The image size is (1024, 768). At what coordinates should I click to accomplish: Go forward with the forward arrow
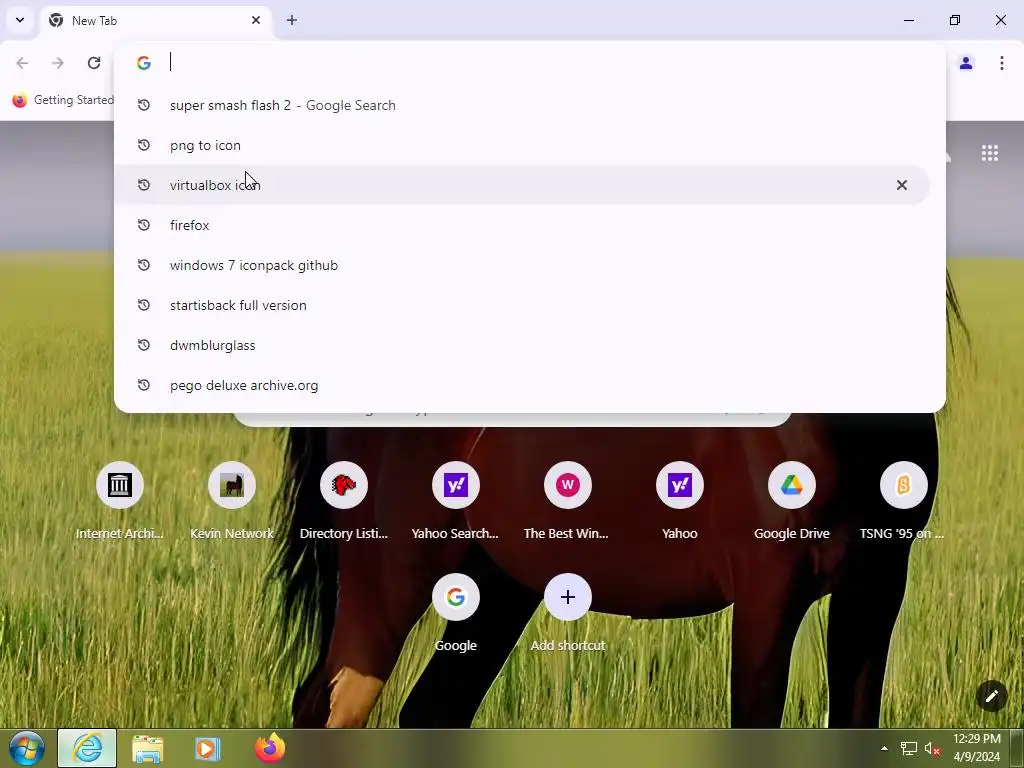coord(58,63)
